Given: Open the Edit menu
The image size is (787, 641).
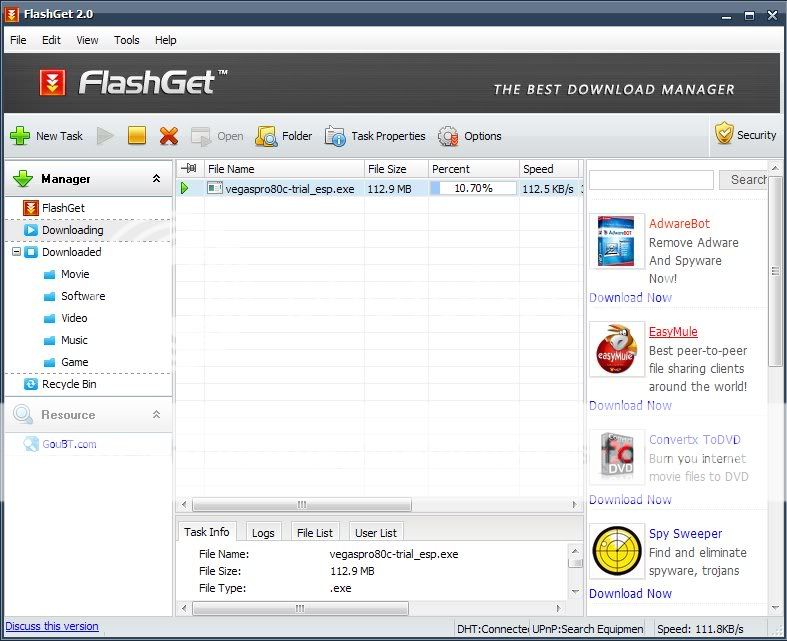Looking at the screenshot, I should [51, 40].
